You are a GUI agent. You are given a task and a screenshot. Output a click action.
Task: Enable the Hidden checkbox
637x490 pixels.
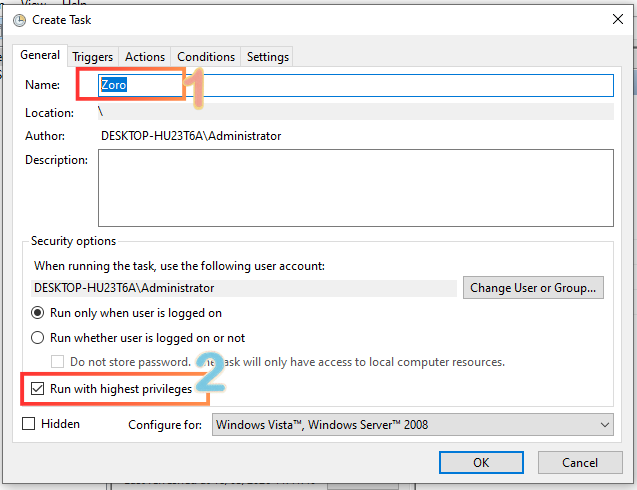pos(29,424)
